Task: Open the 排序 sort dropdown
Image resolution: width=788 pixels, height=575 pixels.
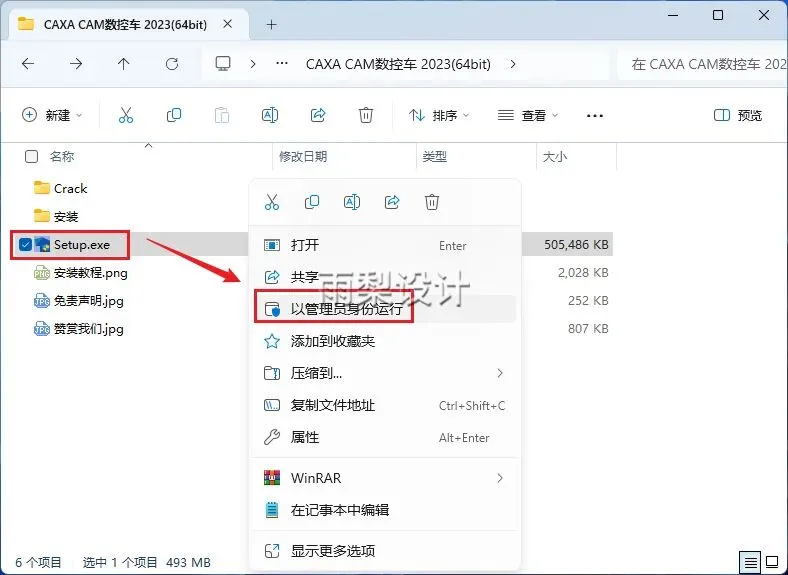Action: point(440,116)
